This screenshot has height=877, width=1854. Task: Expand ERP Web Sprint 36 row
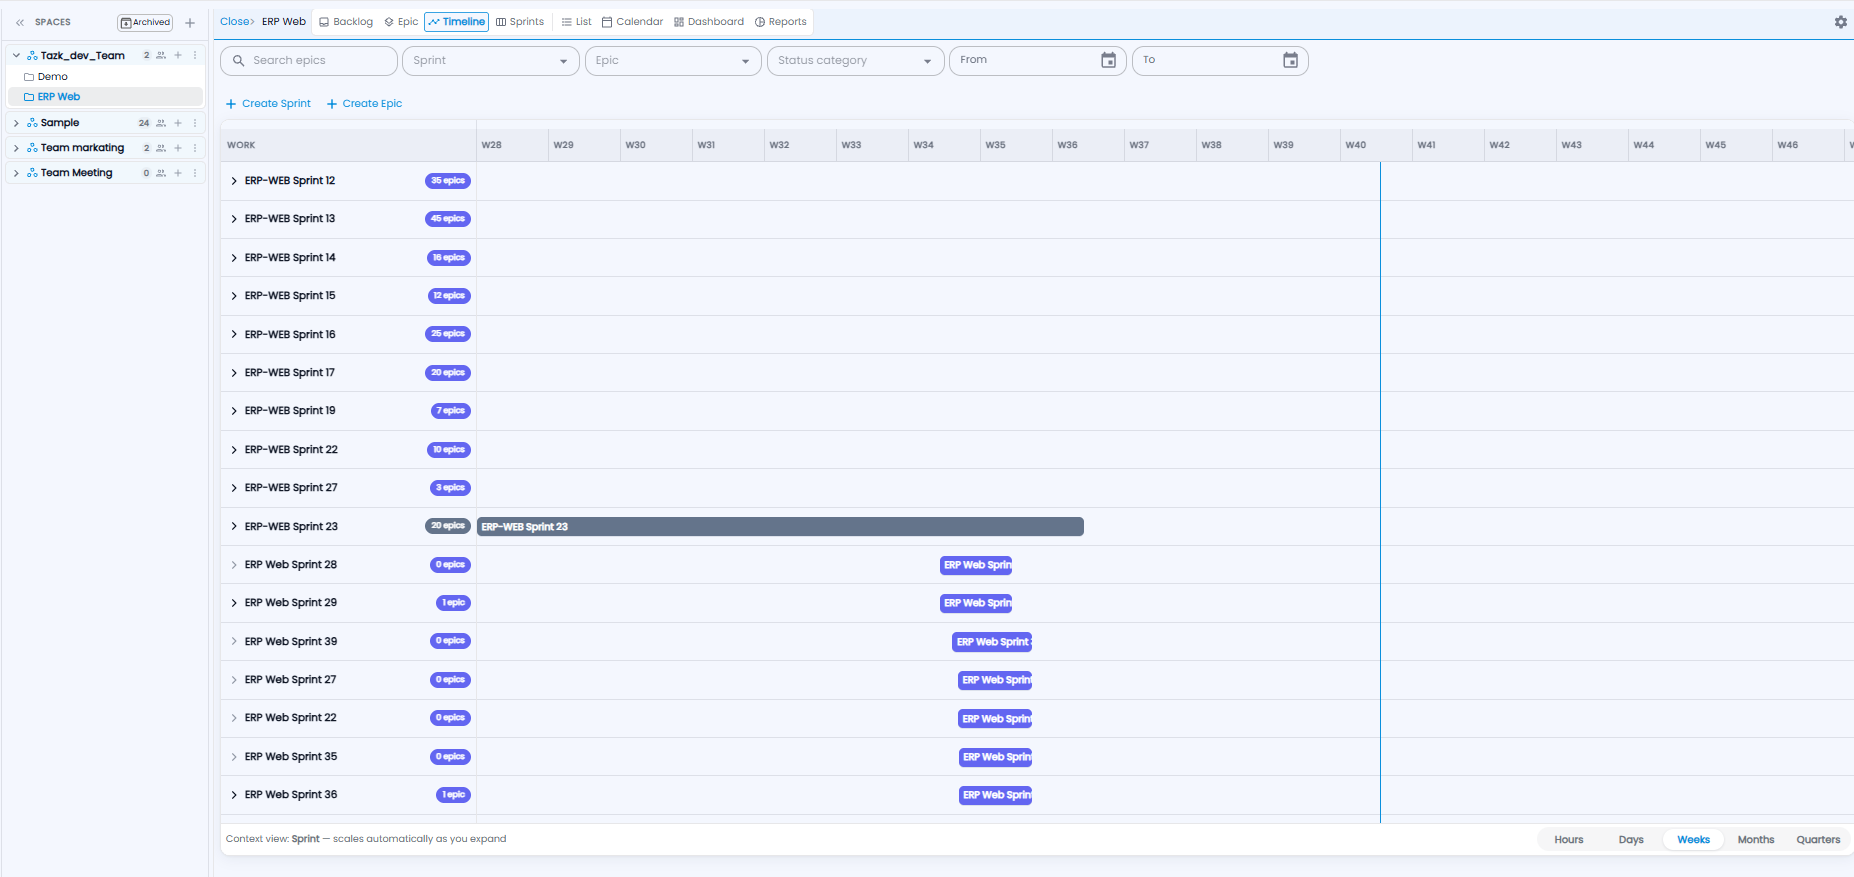pyautogui.click(x=234, y=795)
